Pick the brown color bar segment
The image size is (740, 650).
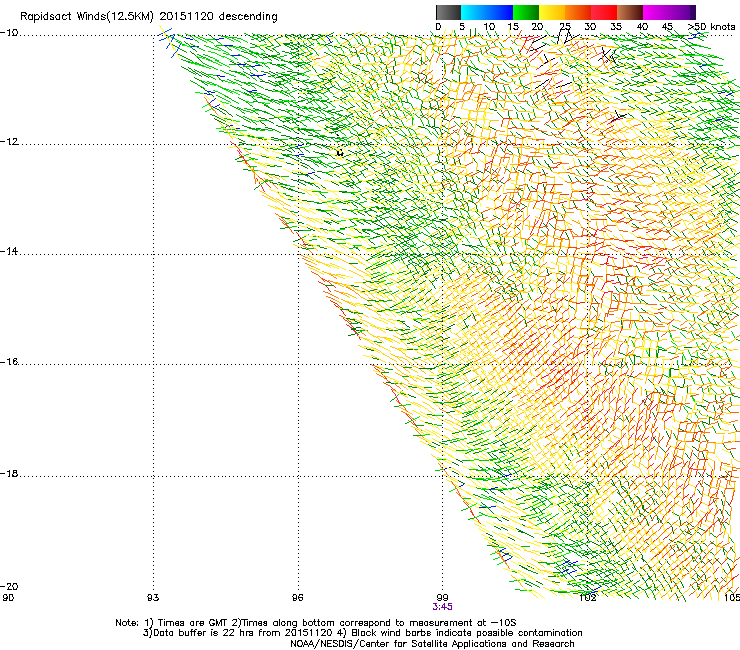coord(630,12)
